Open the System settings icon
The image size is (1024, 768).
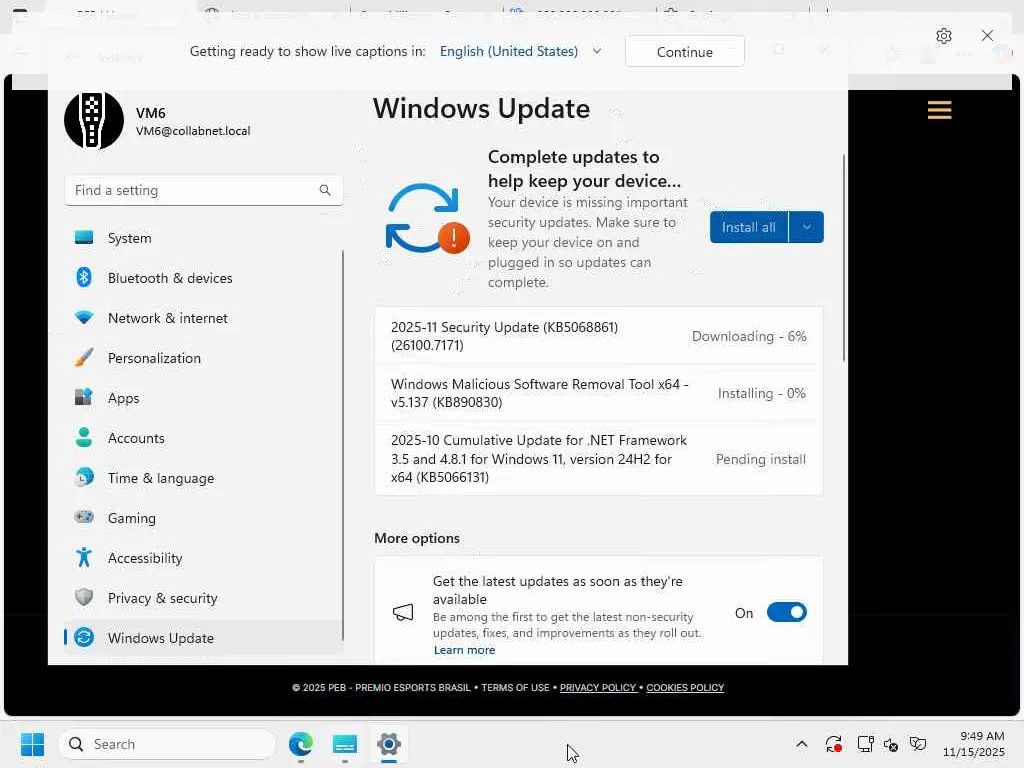pyautogui.click(x=84, y=238)
